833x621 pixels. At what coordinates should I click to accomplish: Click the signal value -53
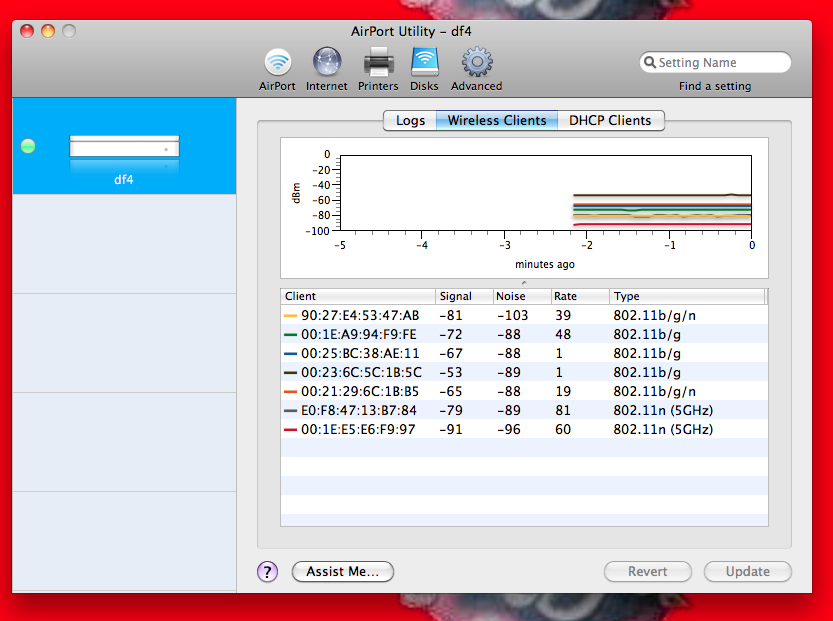click(x=451, y=372)
